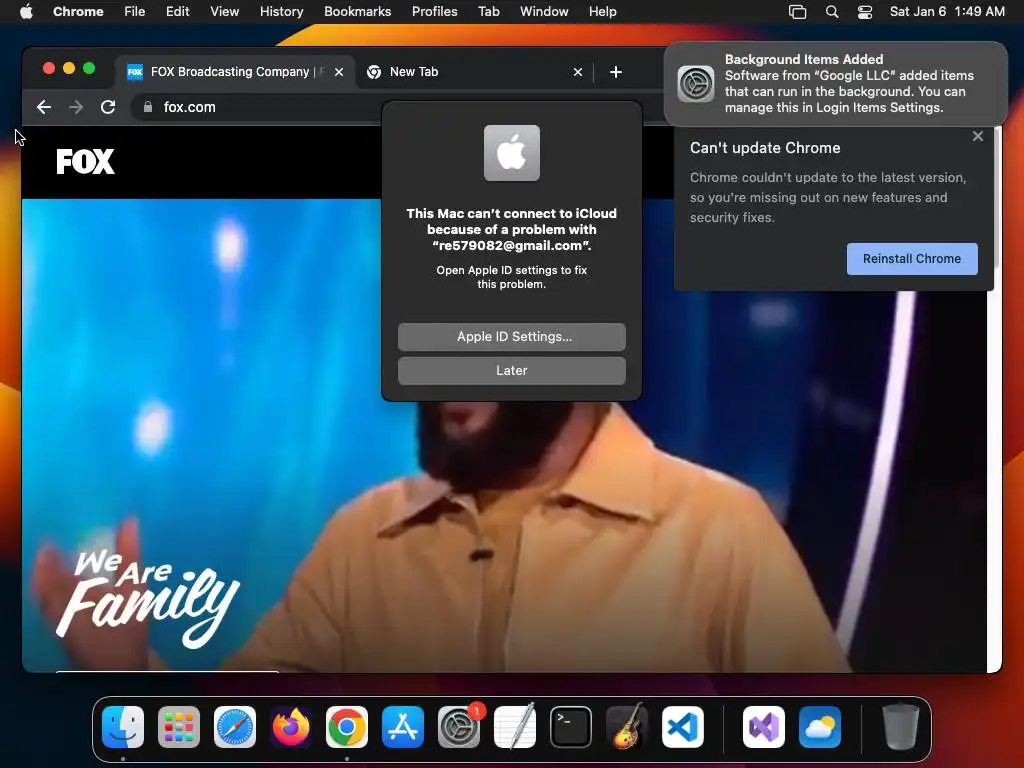Go back in Chrome

point(44,107)
